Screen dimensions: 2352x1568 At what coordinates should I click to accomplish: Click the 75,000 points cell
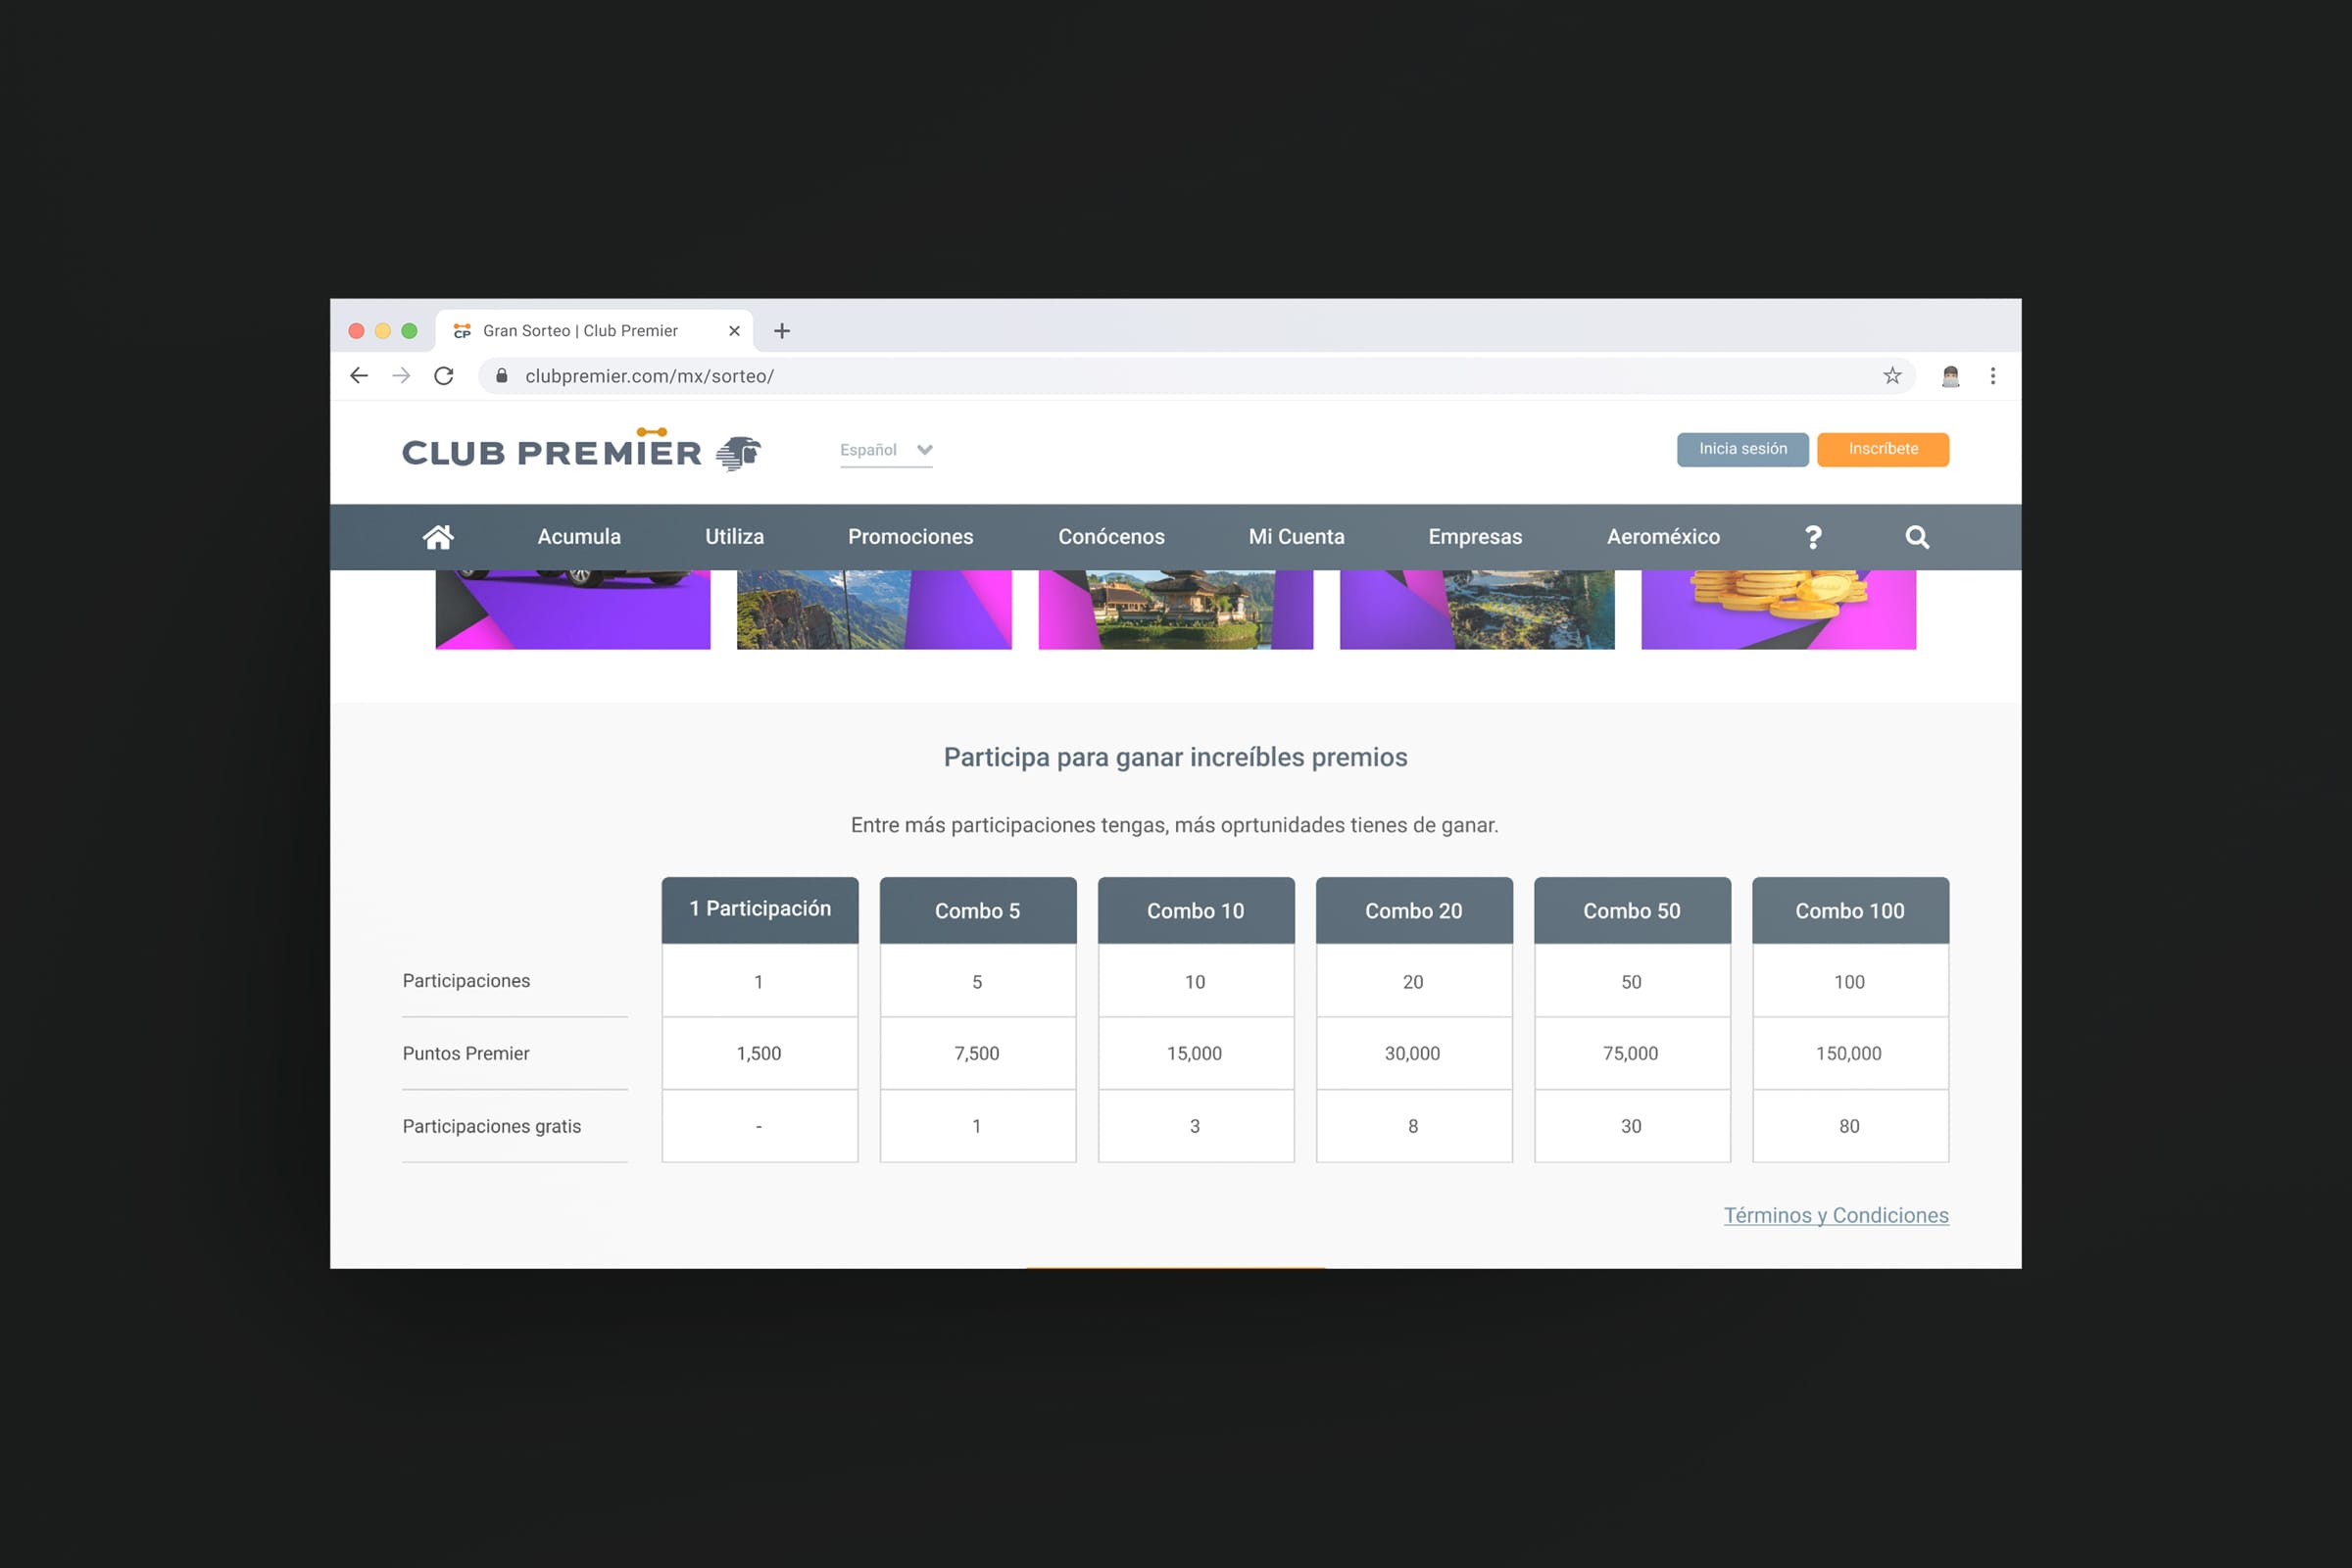(x=1632, y=1053)
